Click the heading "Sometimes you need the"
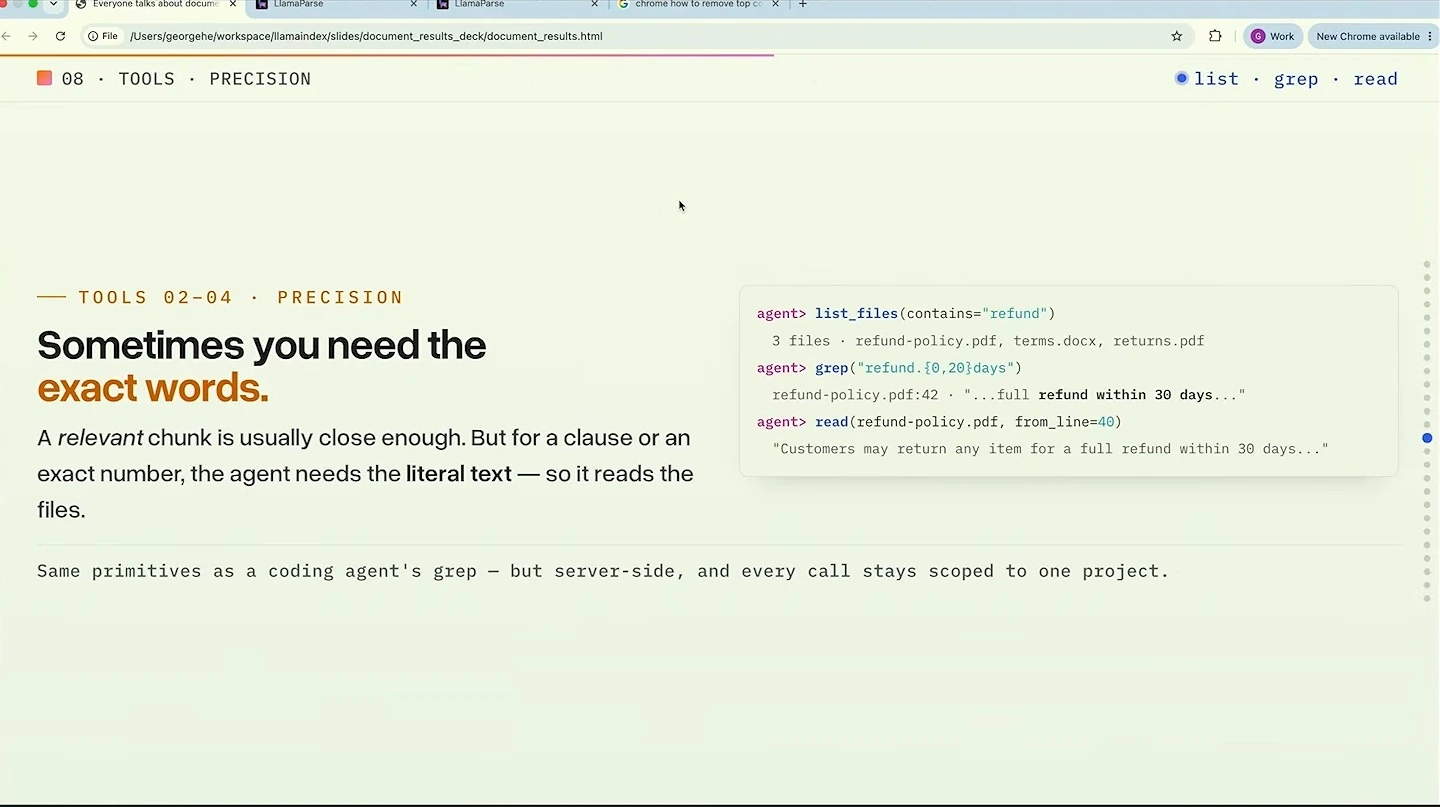1440x807 pixels. coord(262,345)
